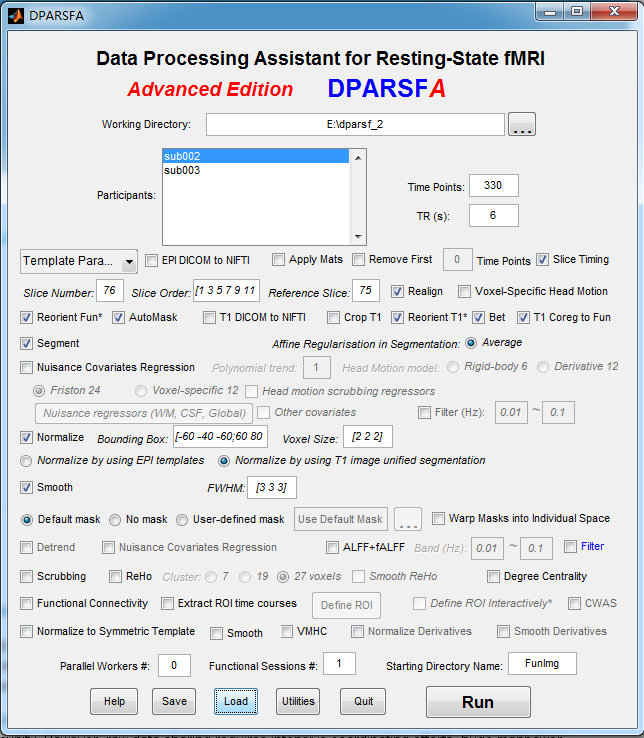
Task: Click the TR (s) input field
Action: tap(493, 216)
